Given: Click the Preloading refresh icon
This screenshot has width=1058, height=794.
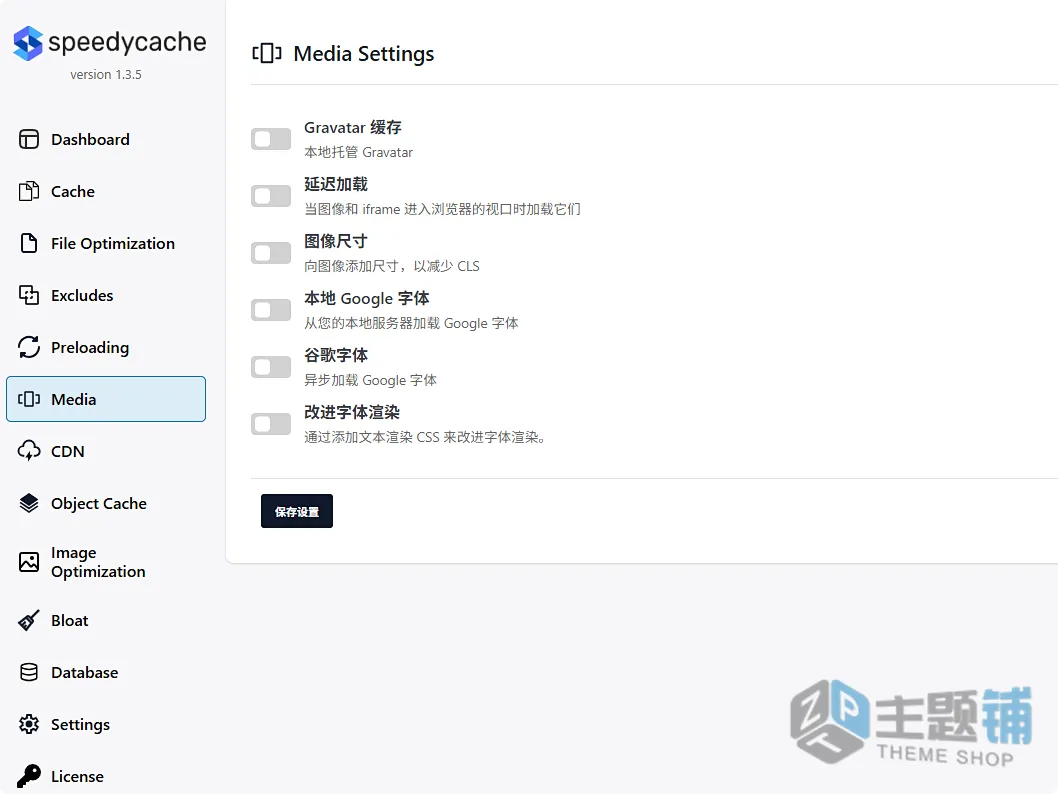Looking at the screenshot, I should tap(29, 347).
